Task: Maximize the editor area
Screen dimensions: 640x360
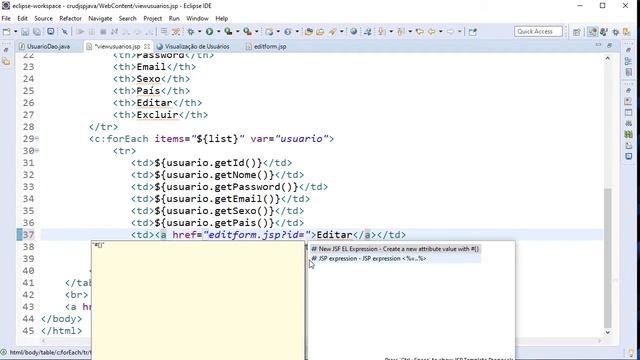Action: [x=609, y=45]
